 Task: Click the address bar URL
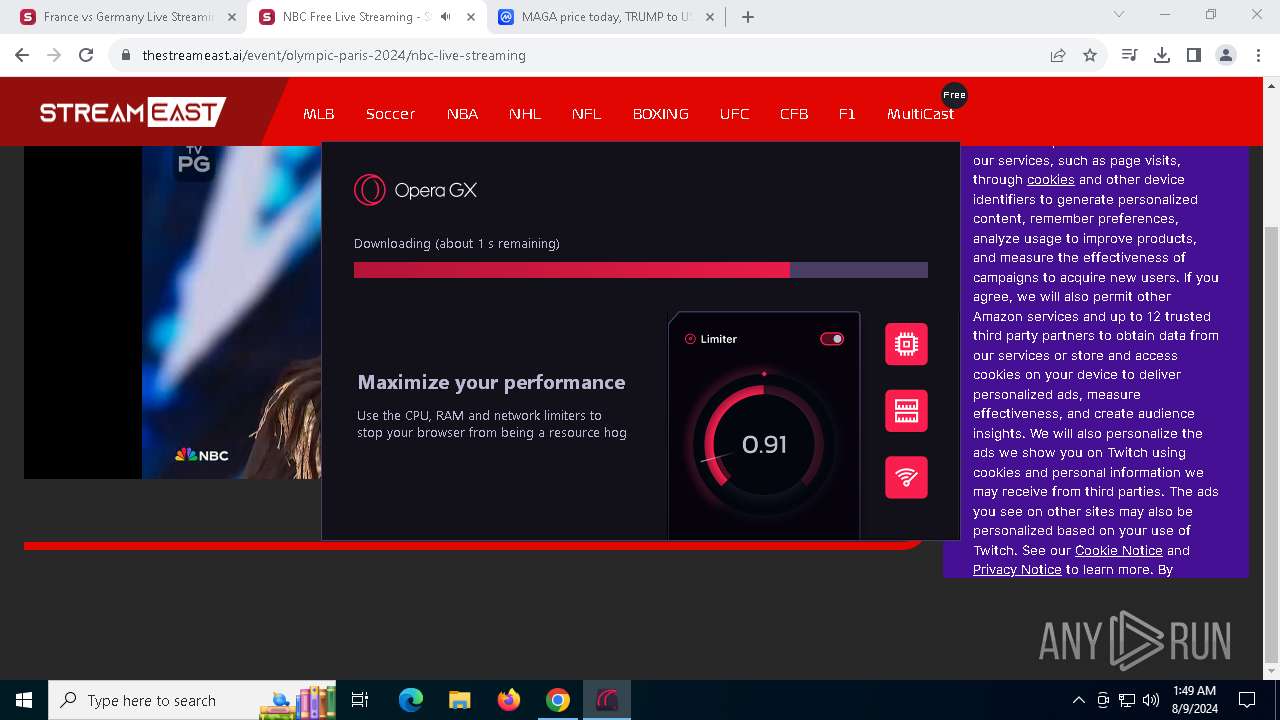click(334, 55)
